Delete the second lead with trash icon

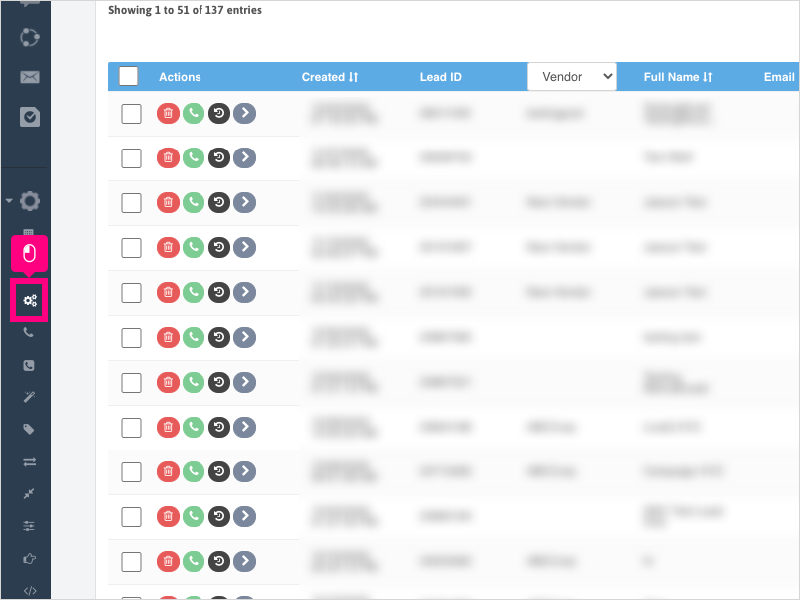coord(168,158)
